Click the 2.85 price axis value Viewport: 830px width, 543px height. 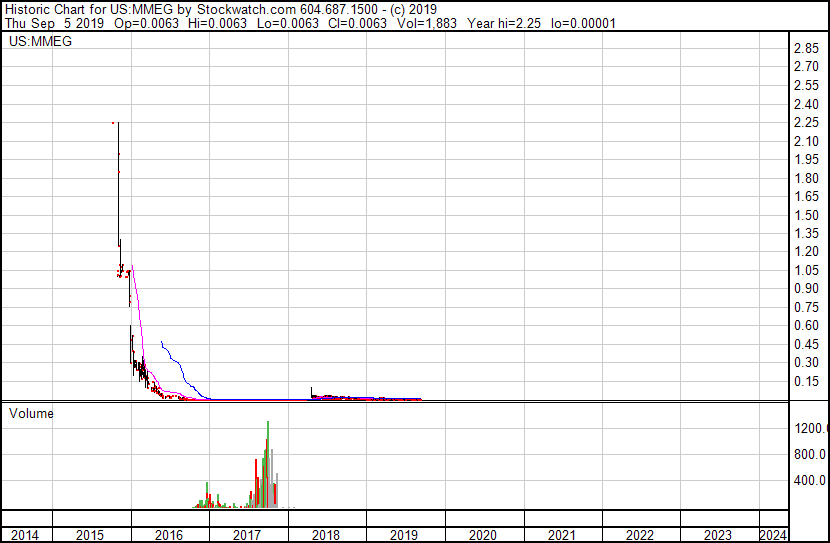tap(807, 48)
